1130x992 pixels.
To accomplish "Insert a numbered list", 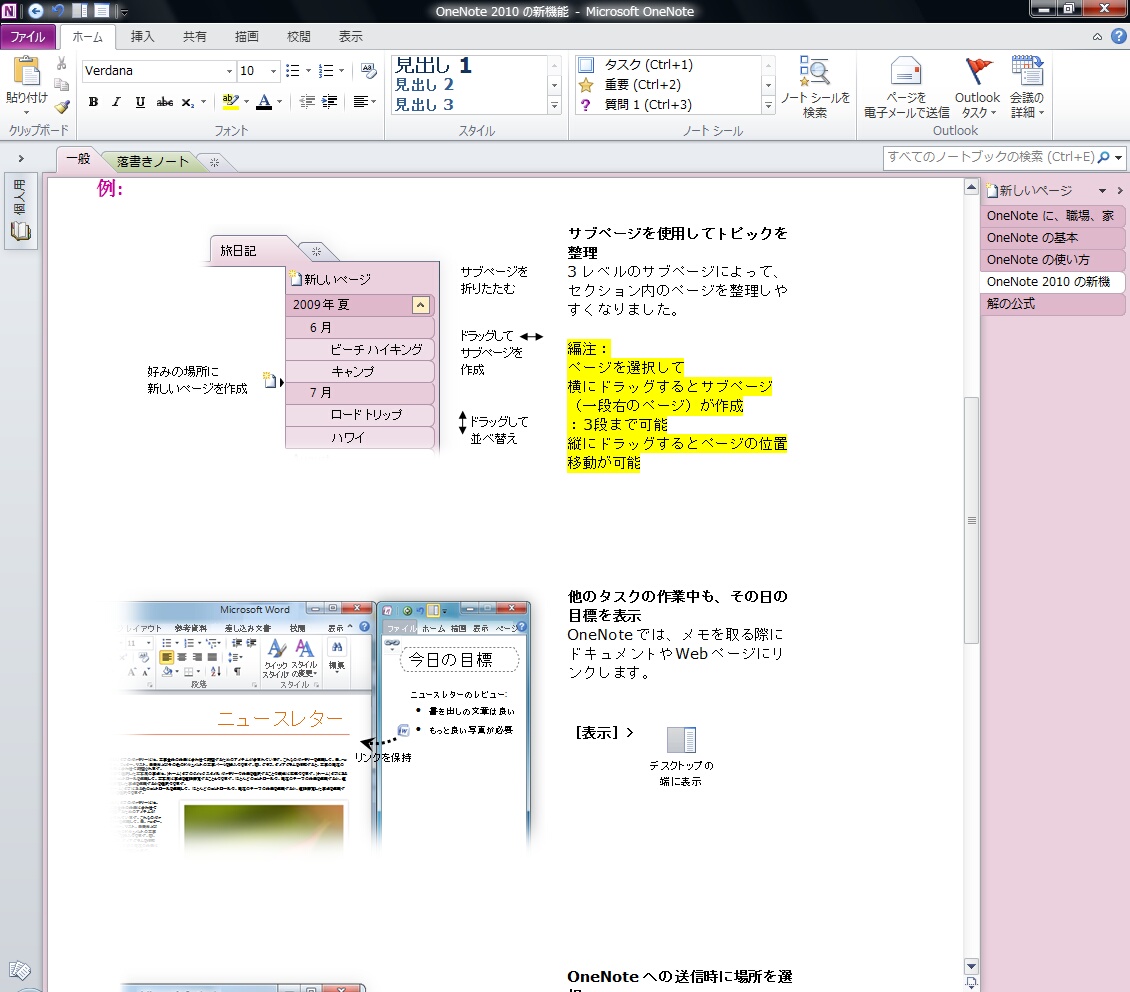I will tap(326, 71).
